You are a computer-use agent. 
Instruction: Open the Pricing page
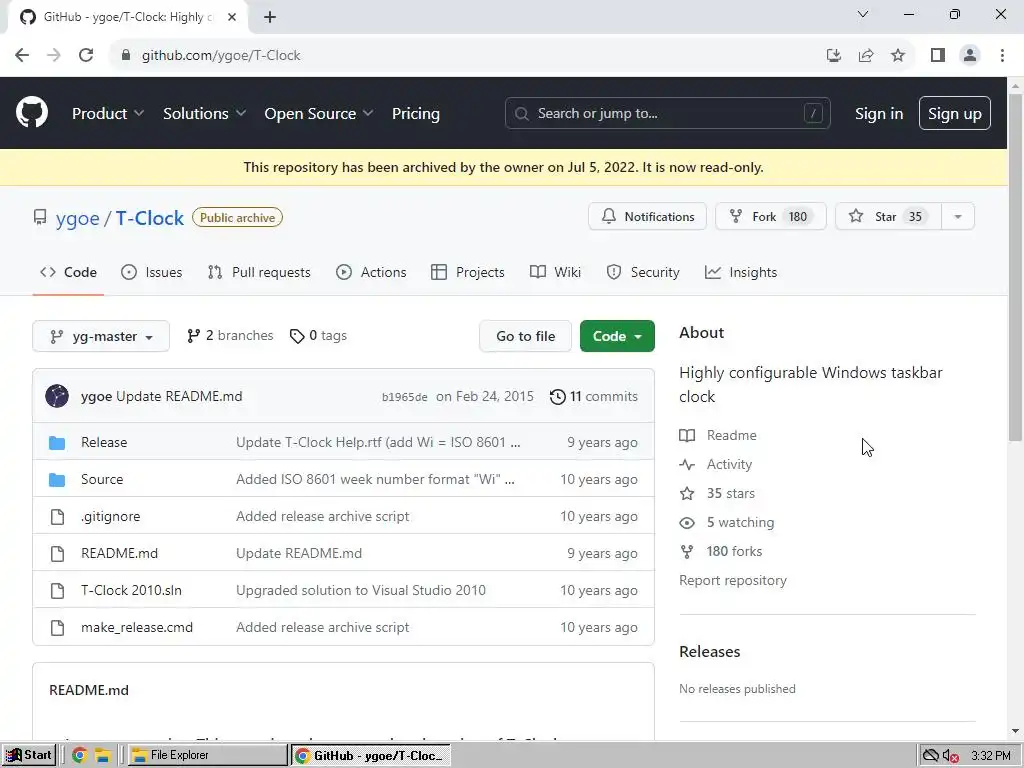[416, 114]
